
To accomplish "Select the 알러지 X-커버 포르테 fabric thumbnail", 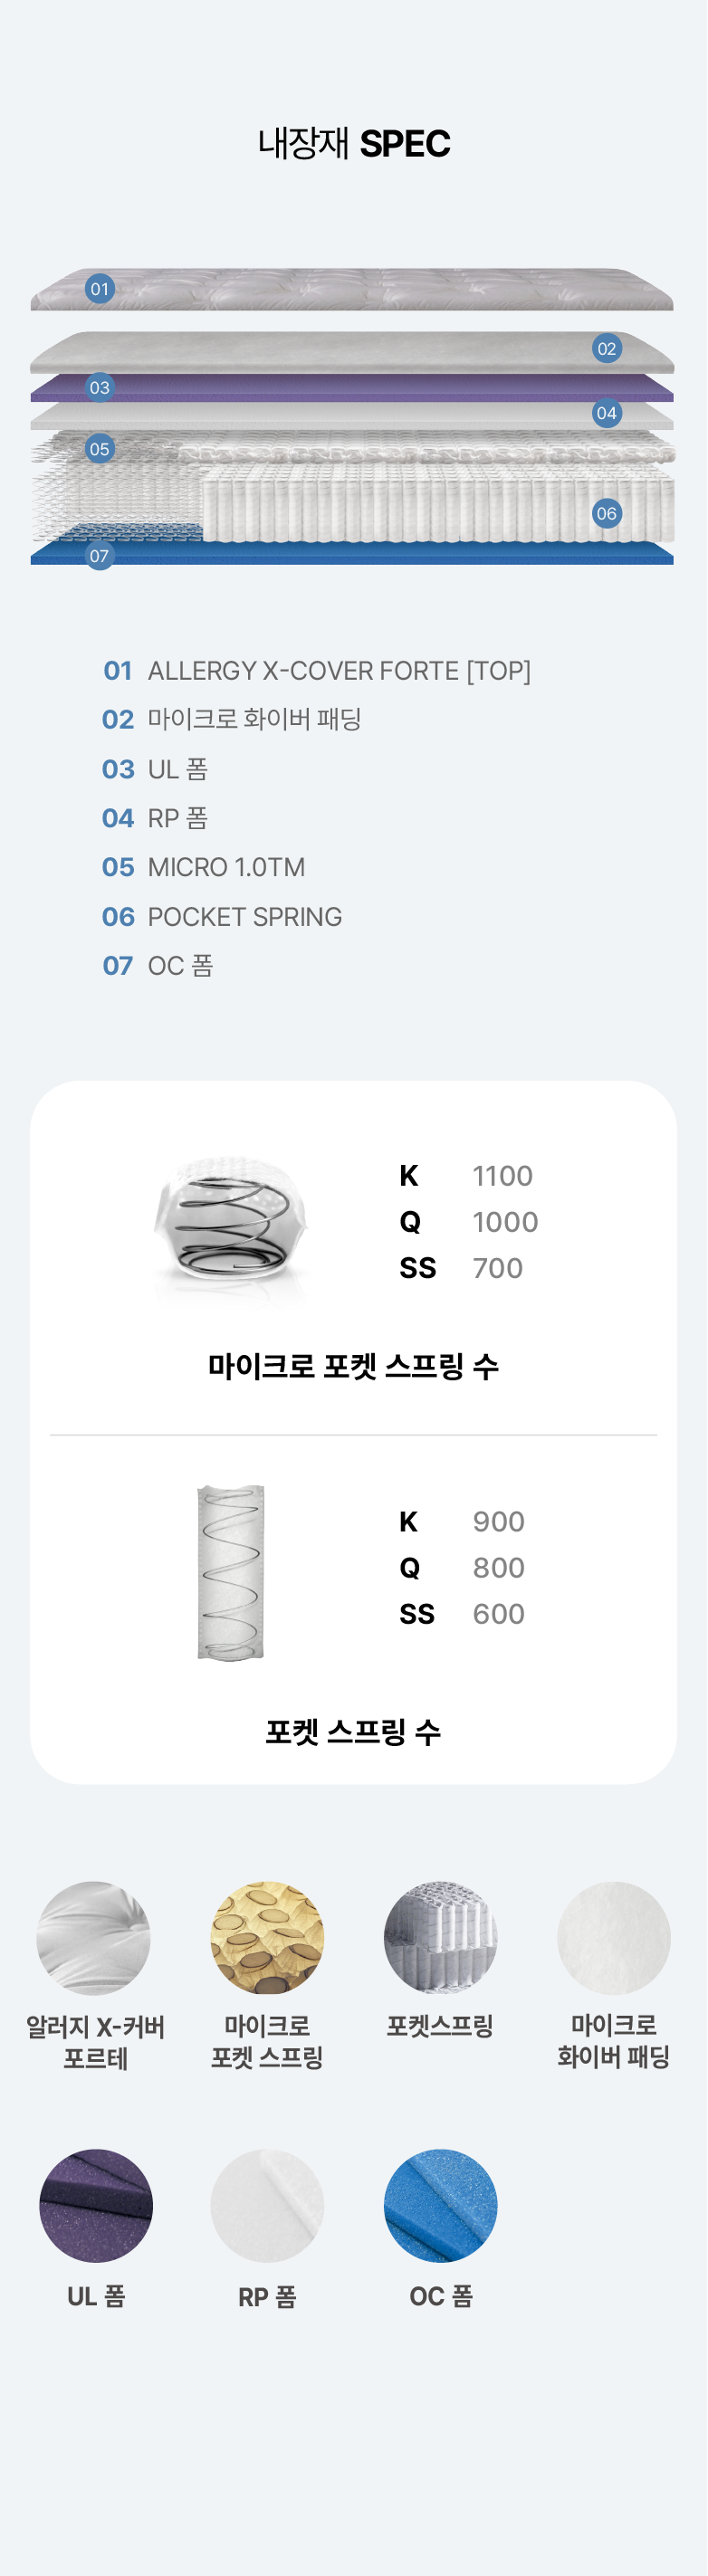I will point(94,1938).
